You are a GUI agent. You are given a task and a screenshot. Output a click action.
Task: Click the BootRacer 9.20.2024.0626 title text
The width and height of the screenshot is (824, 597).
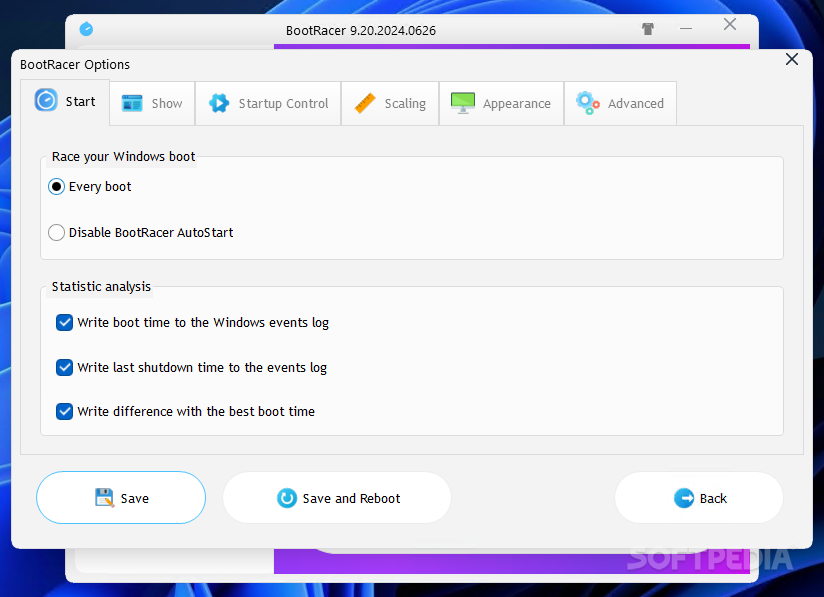pos(361,30)
